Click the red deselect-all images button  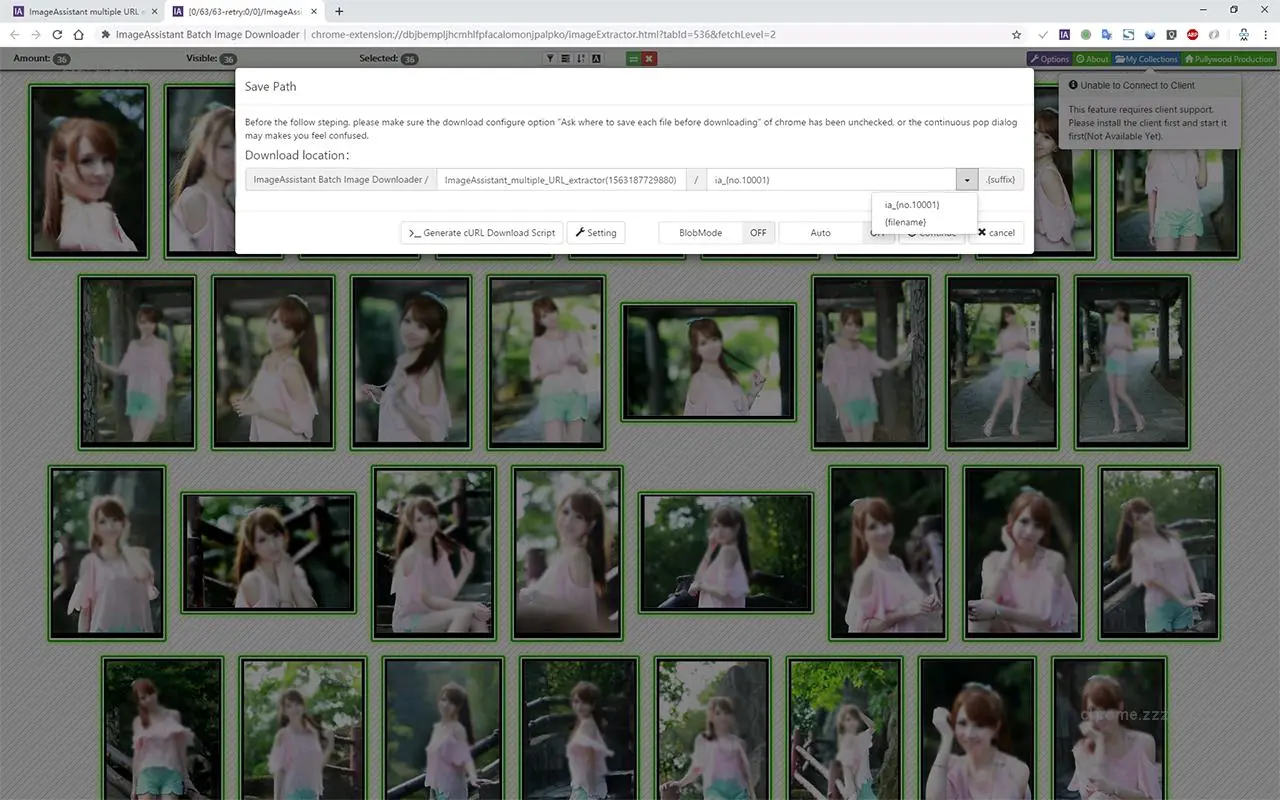click(648, 58)
